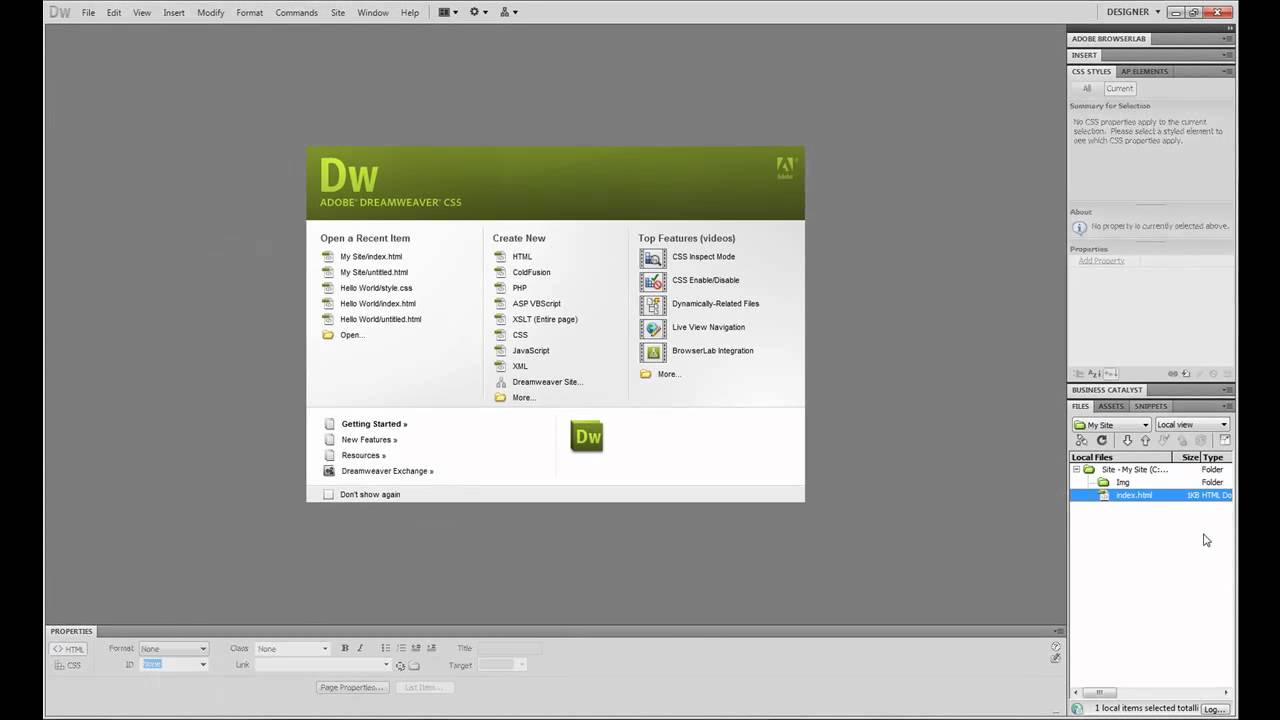Create a new HTML document
The width and height of the screenshot is (1280, 720).
click(x=522, y=257)
